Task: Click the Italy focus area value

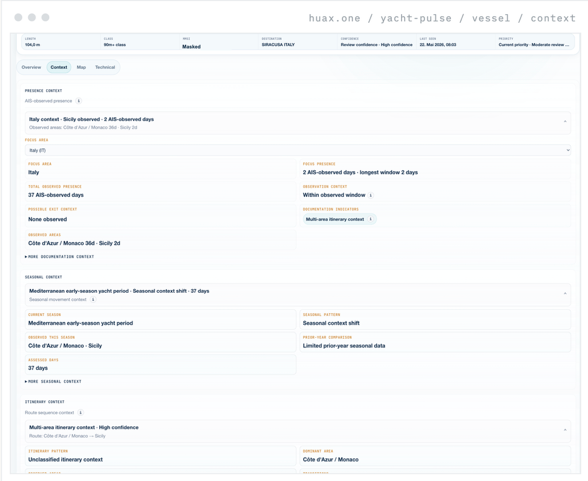Action: 33,172
